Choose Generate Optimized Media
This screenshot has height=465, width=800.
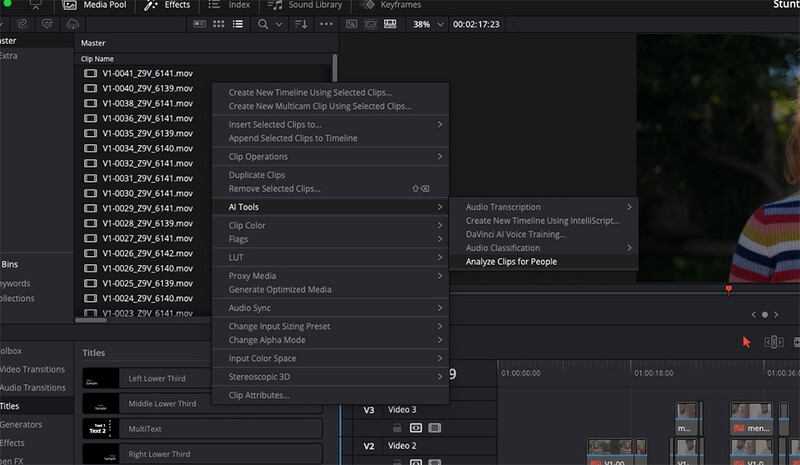click(280, 290)
